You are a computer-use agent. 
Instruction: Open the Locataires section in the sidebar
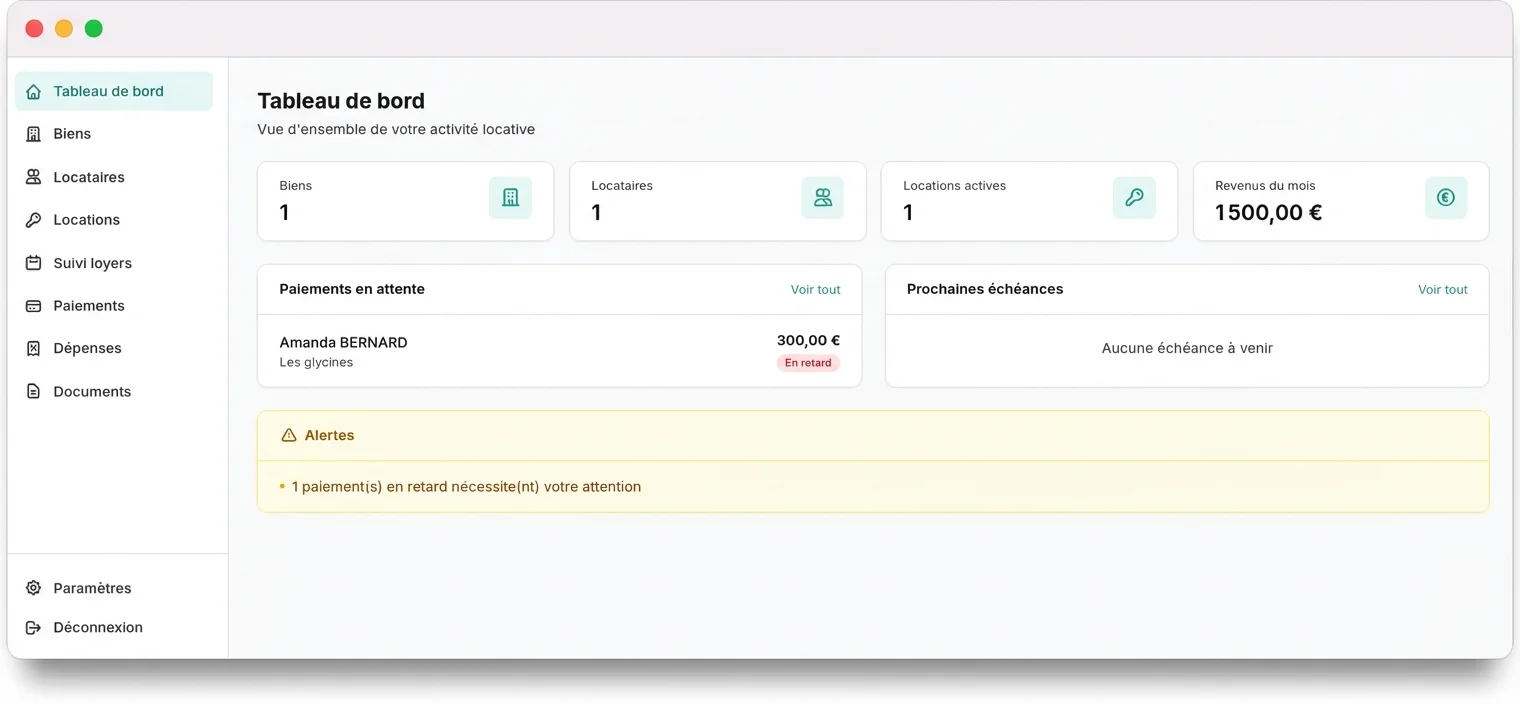(x=114, y=177)
